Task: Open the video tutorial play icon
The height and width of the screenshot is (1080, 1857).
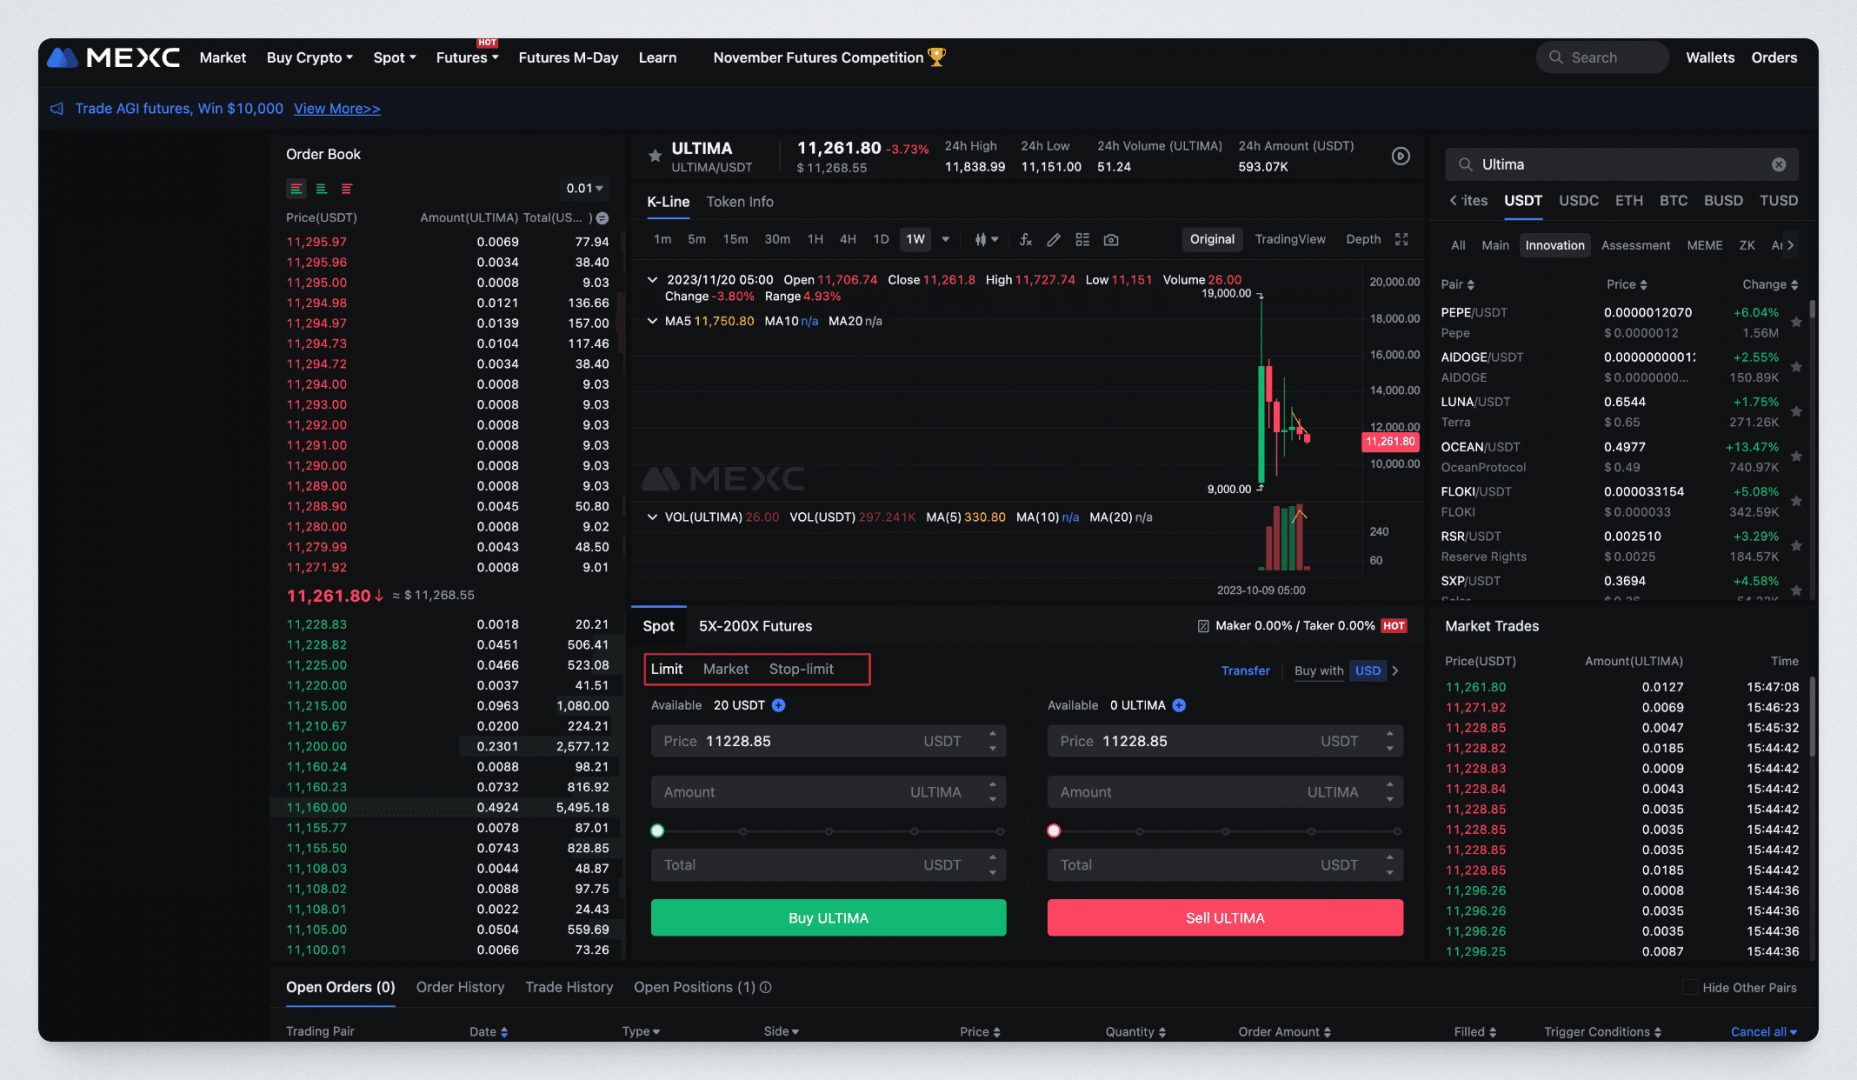Action: [x=1400, y=156]
